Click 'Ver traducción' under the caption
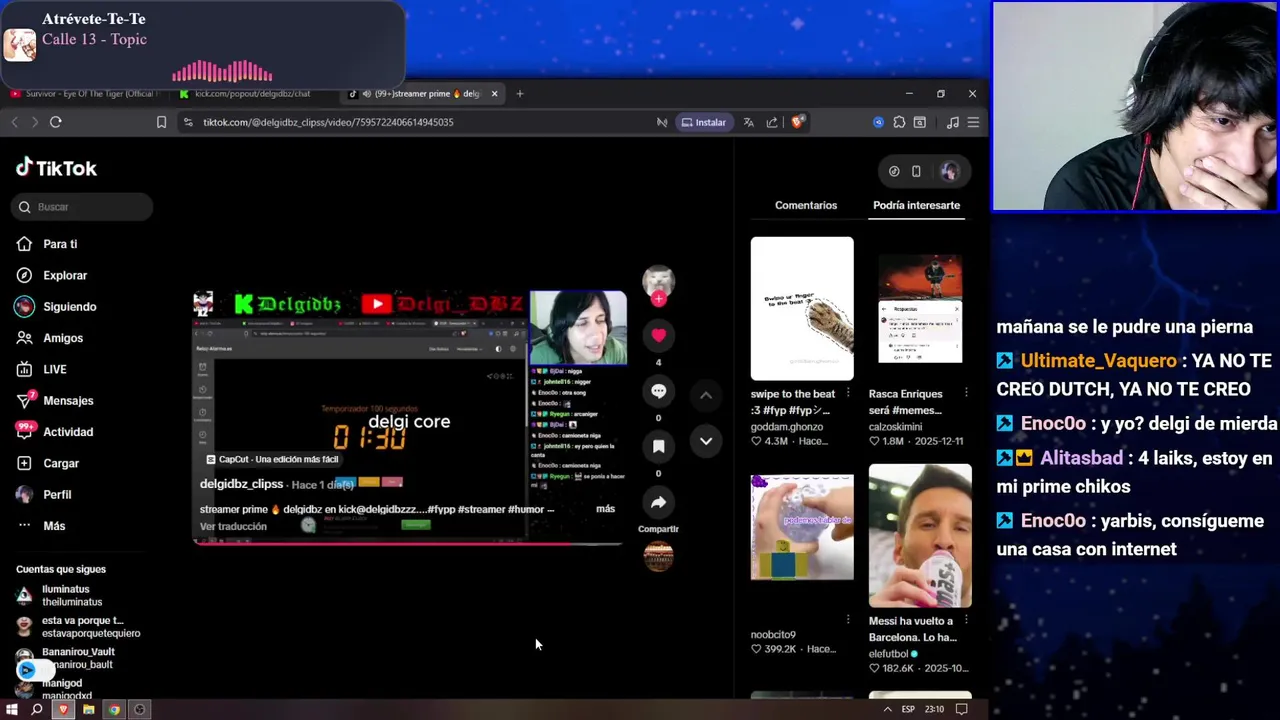The height and width of the screenshot is (720, 1280). (233, 526)
